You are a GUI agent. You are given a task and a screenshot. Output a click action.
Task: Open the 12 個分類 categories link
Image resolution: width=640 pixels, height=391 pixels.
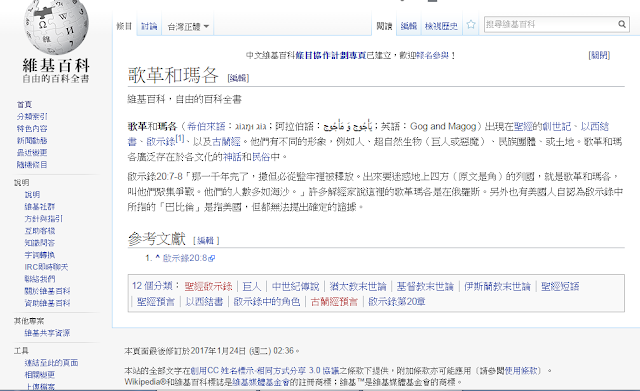(153, 286)
